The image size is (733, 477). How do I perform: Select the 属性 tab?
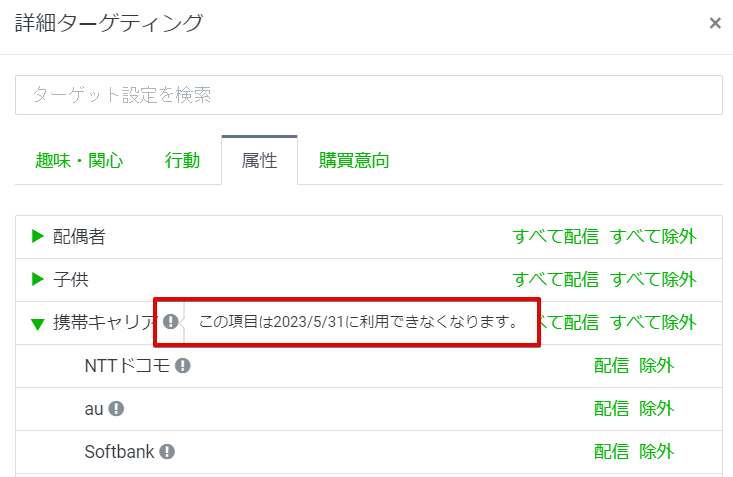[x=259, y=160]
